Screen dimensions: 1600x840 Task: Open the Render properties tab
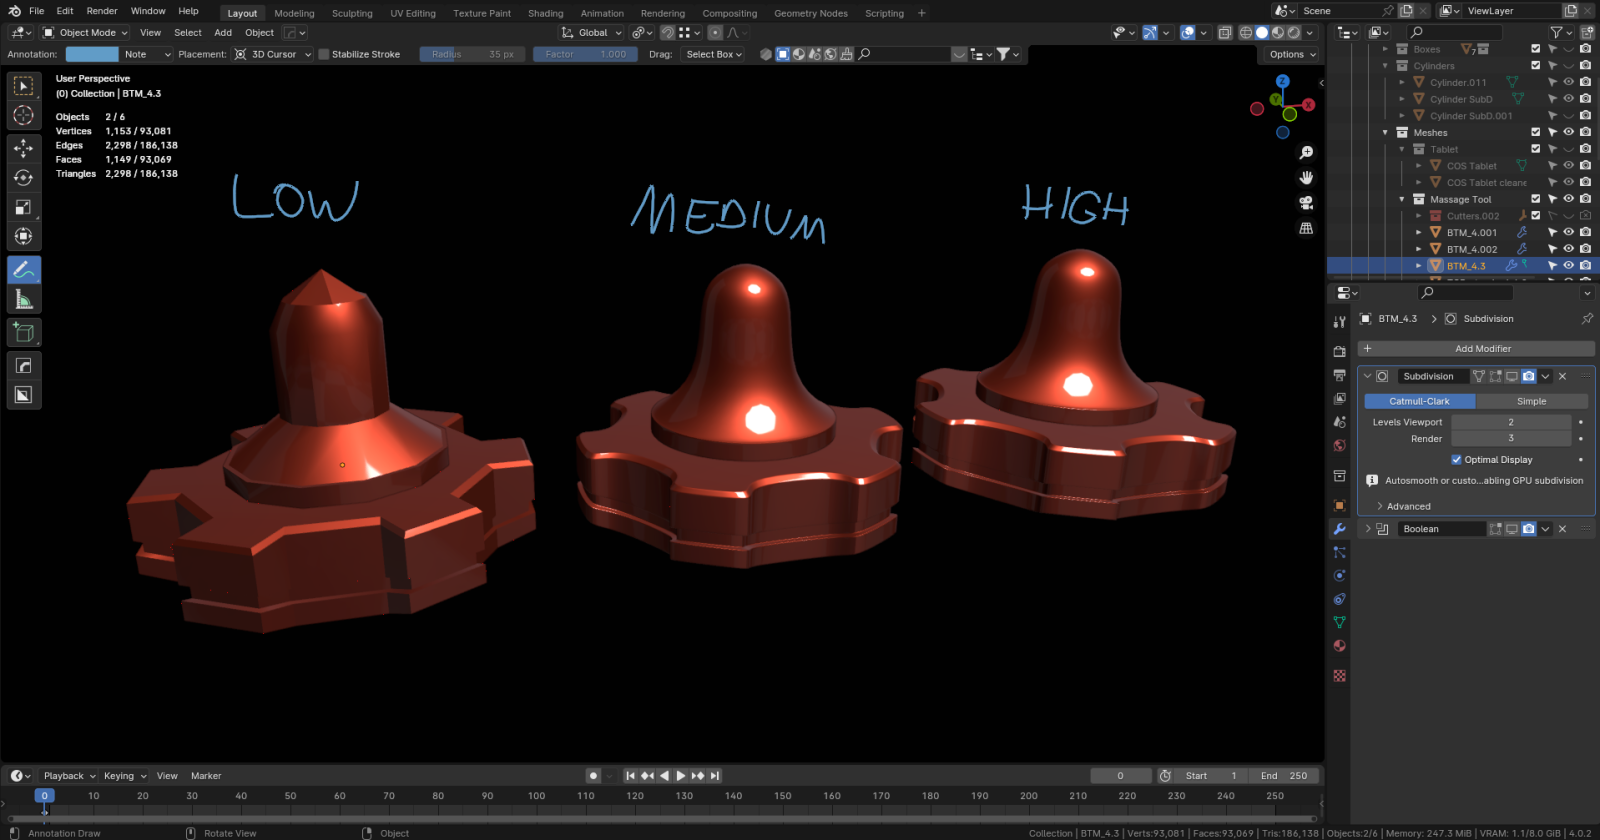point(1340,351)
